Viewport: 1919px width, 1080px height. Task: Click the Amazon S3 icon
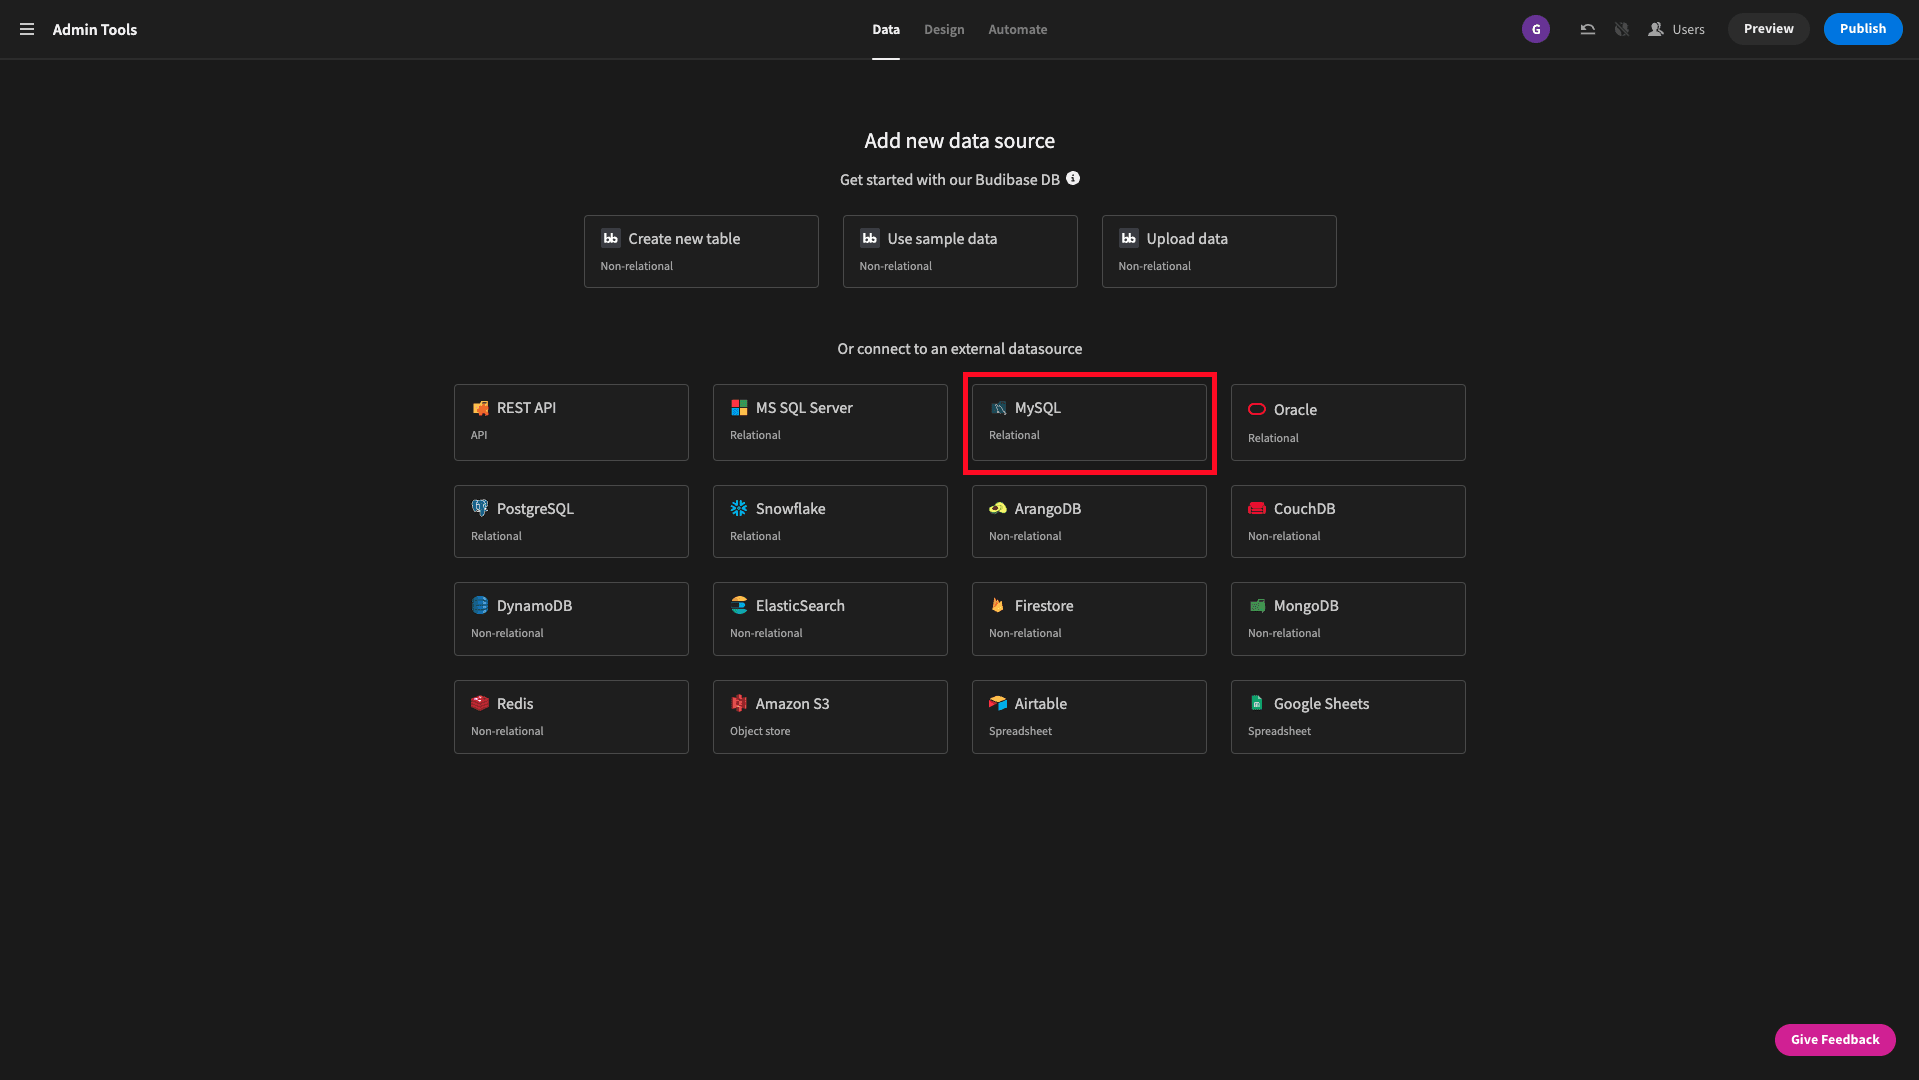tap(739, 703)
